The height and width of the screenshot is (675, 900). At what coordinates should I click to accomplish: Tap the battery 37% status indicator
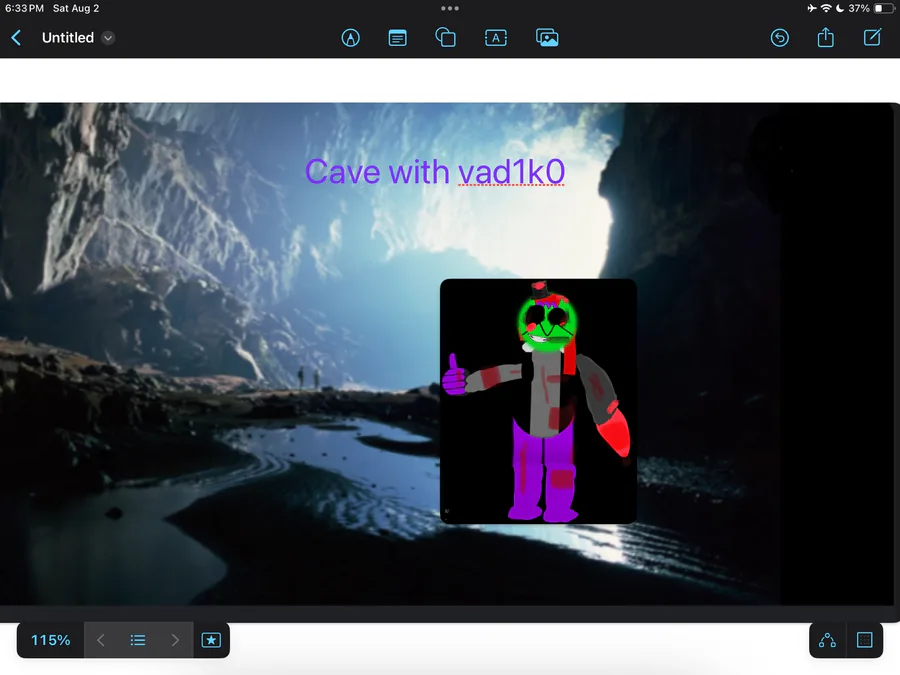click(x=871, y=8)
